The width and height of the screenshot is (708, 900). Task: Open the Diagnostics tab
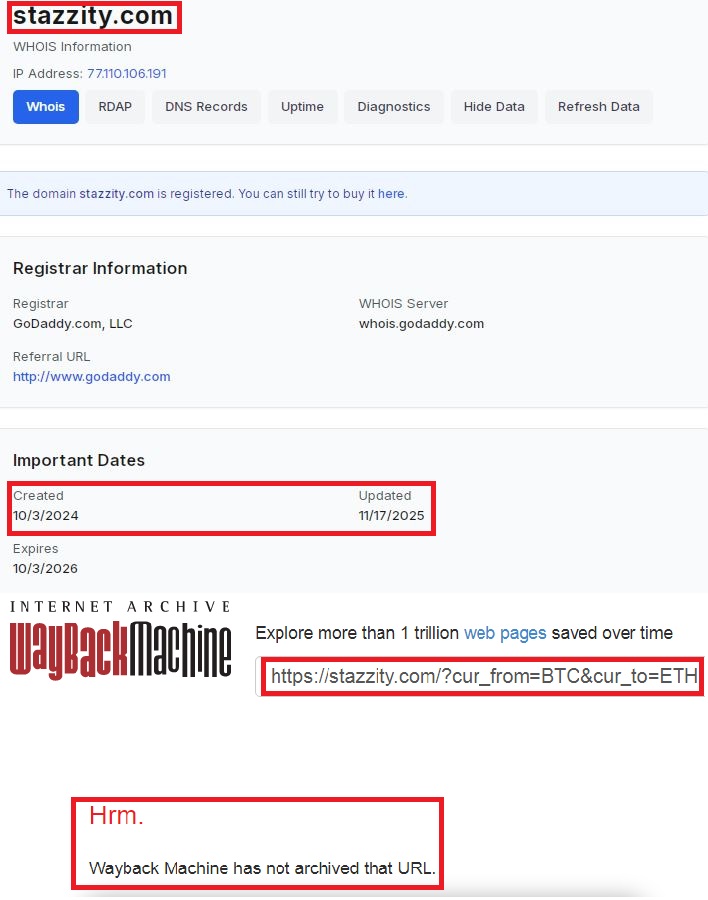pos(394,107)
